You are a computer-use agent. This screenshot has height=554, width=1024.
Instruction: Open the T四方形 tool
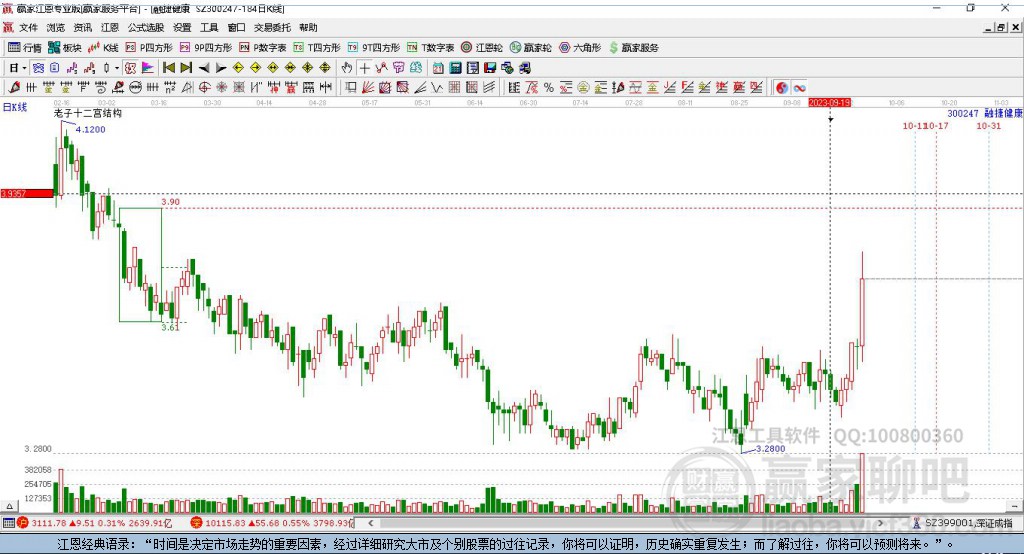pyautogui.click(x=317, y=48)
